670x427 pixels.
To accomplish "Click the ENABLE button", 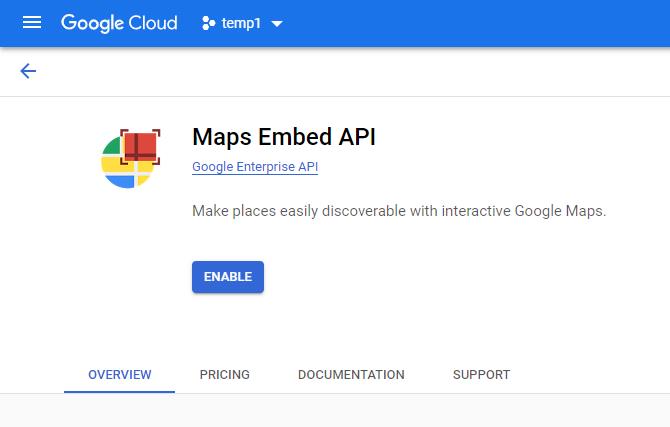I will (228, 277).
